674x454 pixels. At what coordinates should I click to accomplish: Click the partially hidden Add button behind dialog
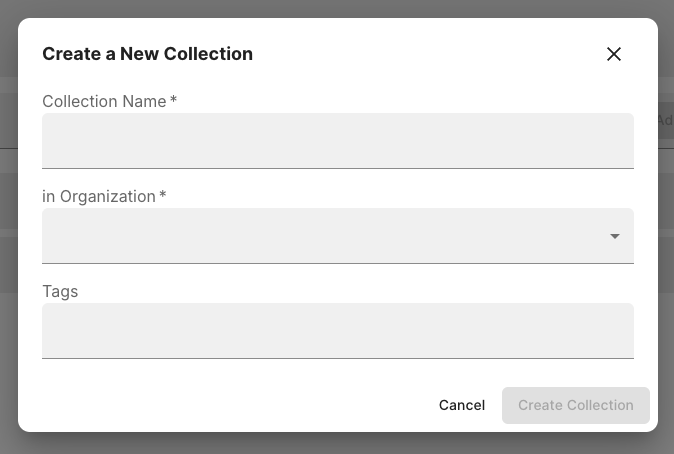665,120
